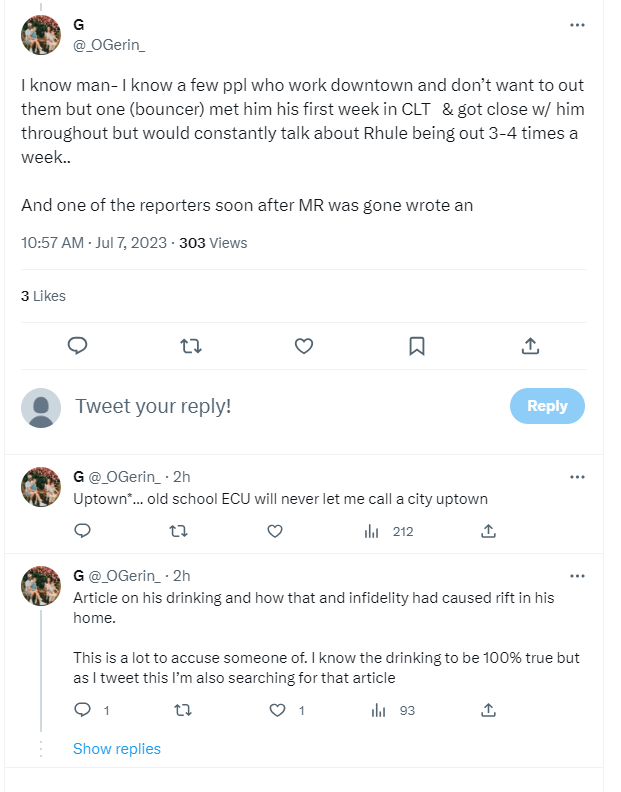
Task: Reply to the main tweet via comment icon
Action: [x=78, y=345]
